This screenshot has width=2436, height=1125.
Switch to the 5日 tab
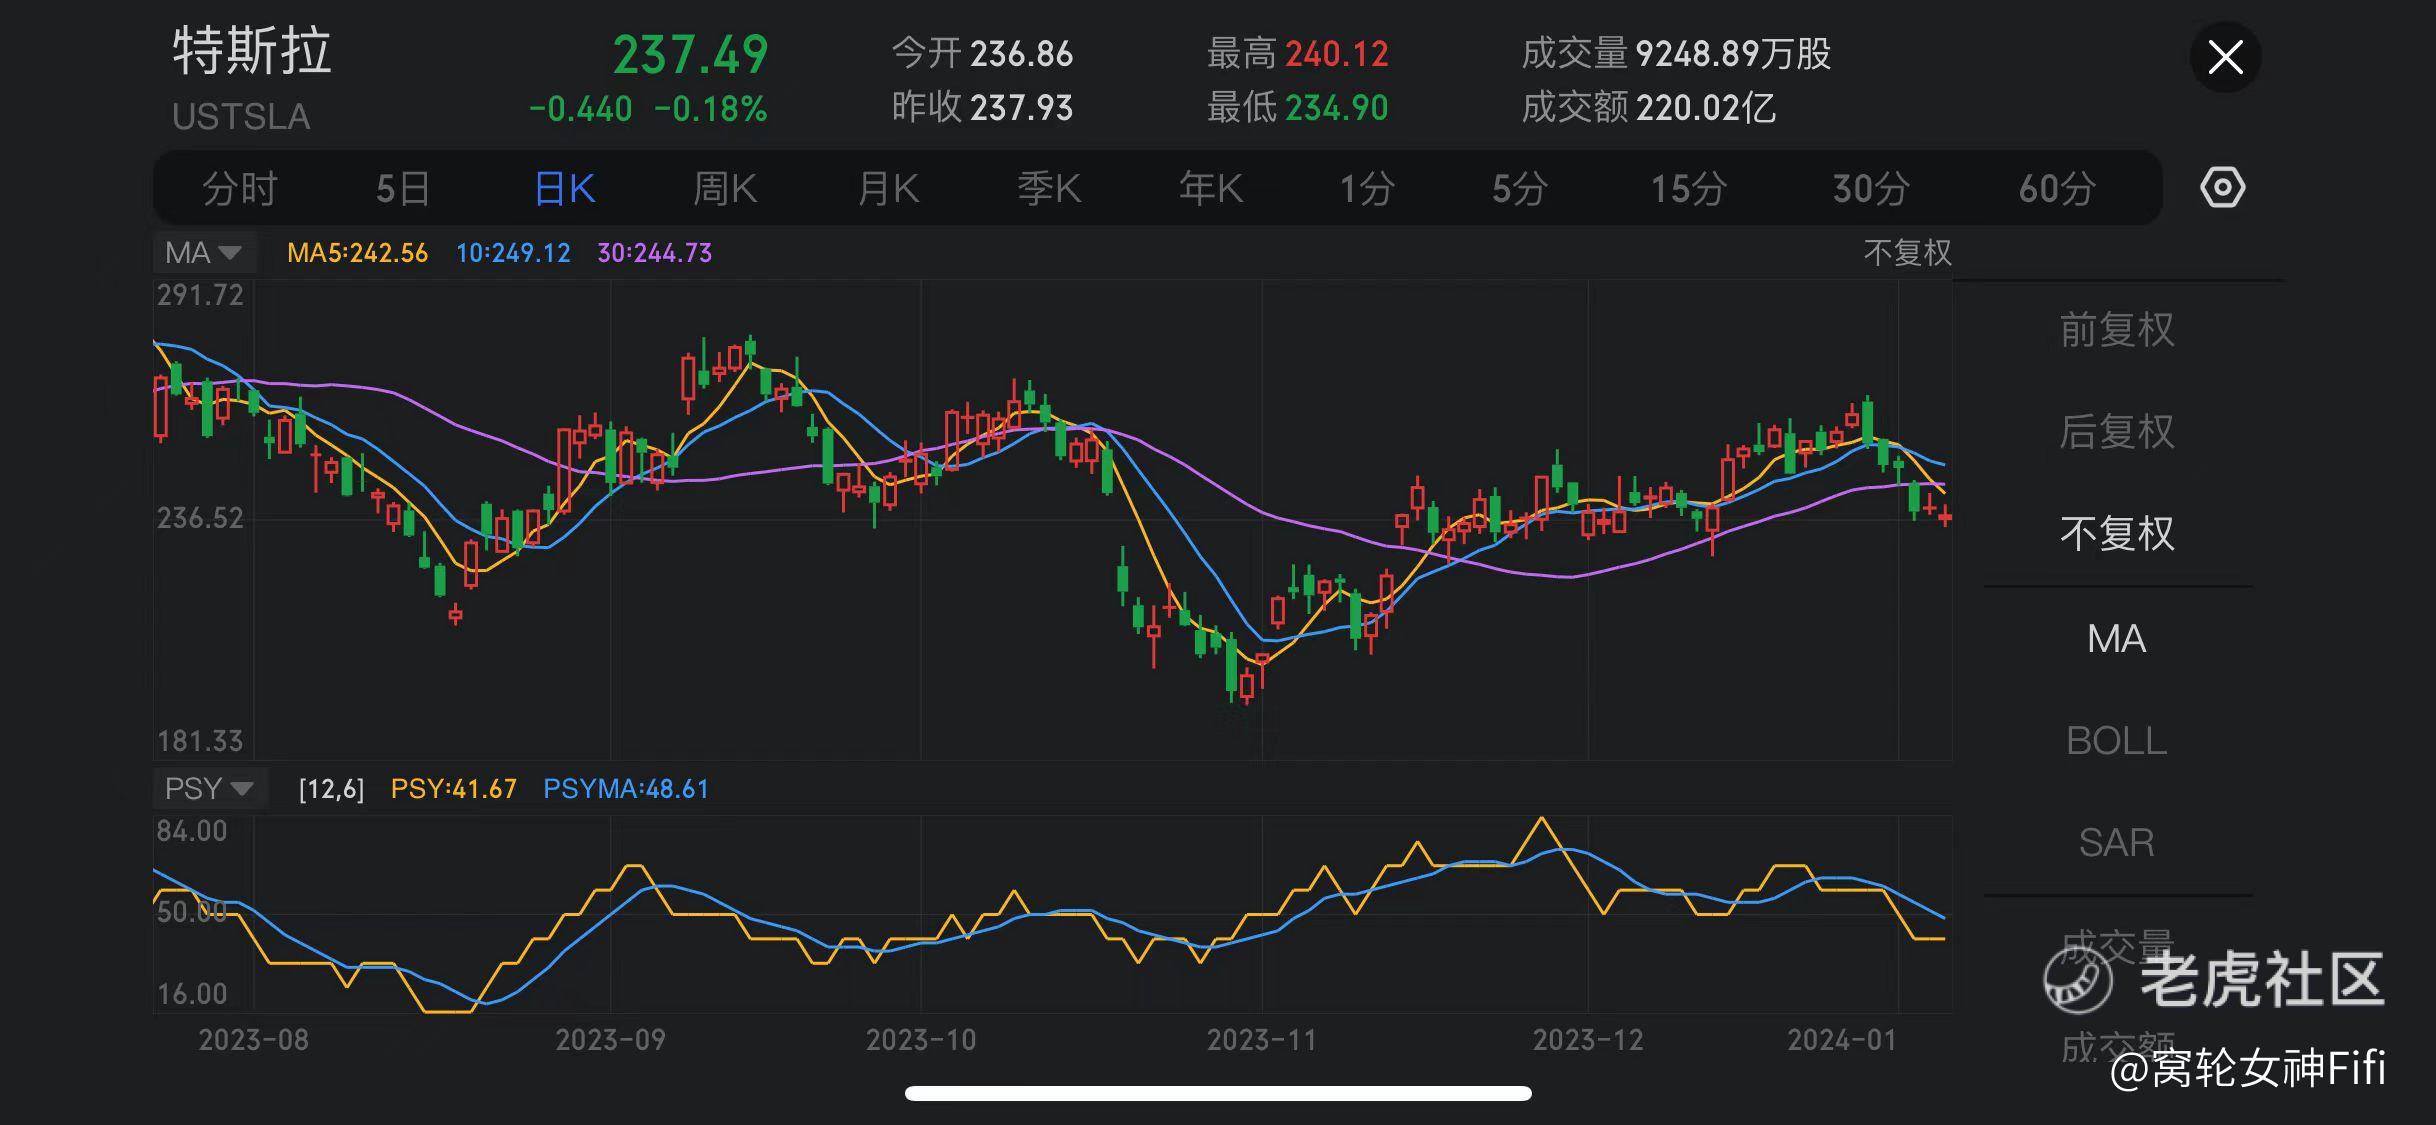(402, 188)
